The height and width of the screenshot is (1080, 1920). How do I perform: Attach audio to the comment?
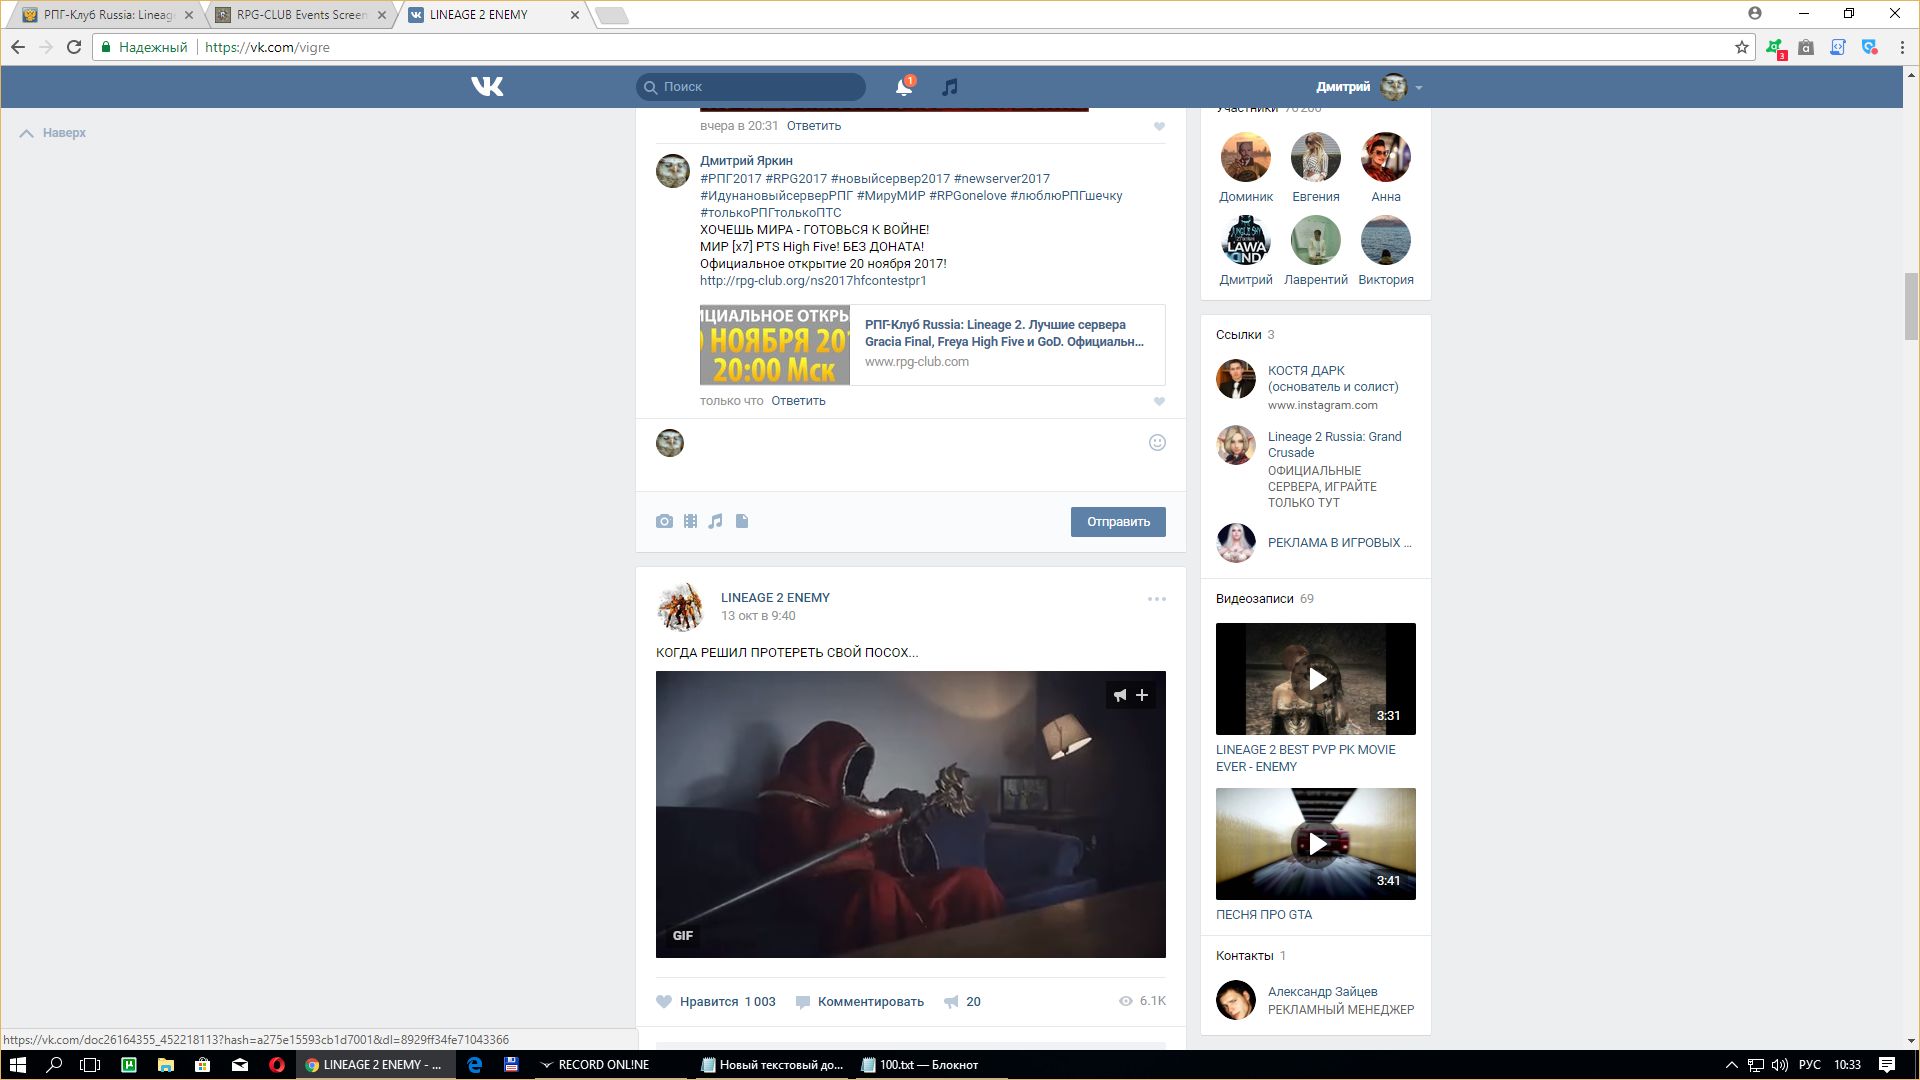(x=715, y=521)
